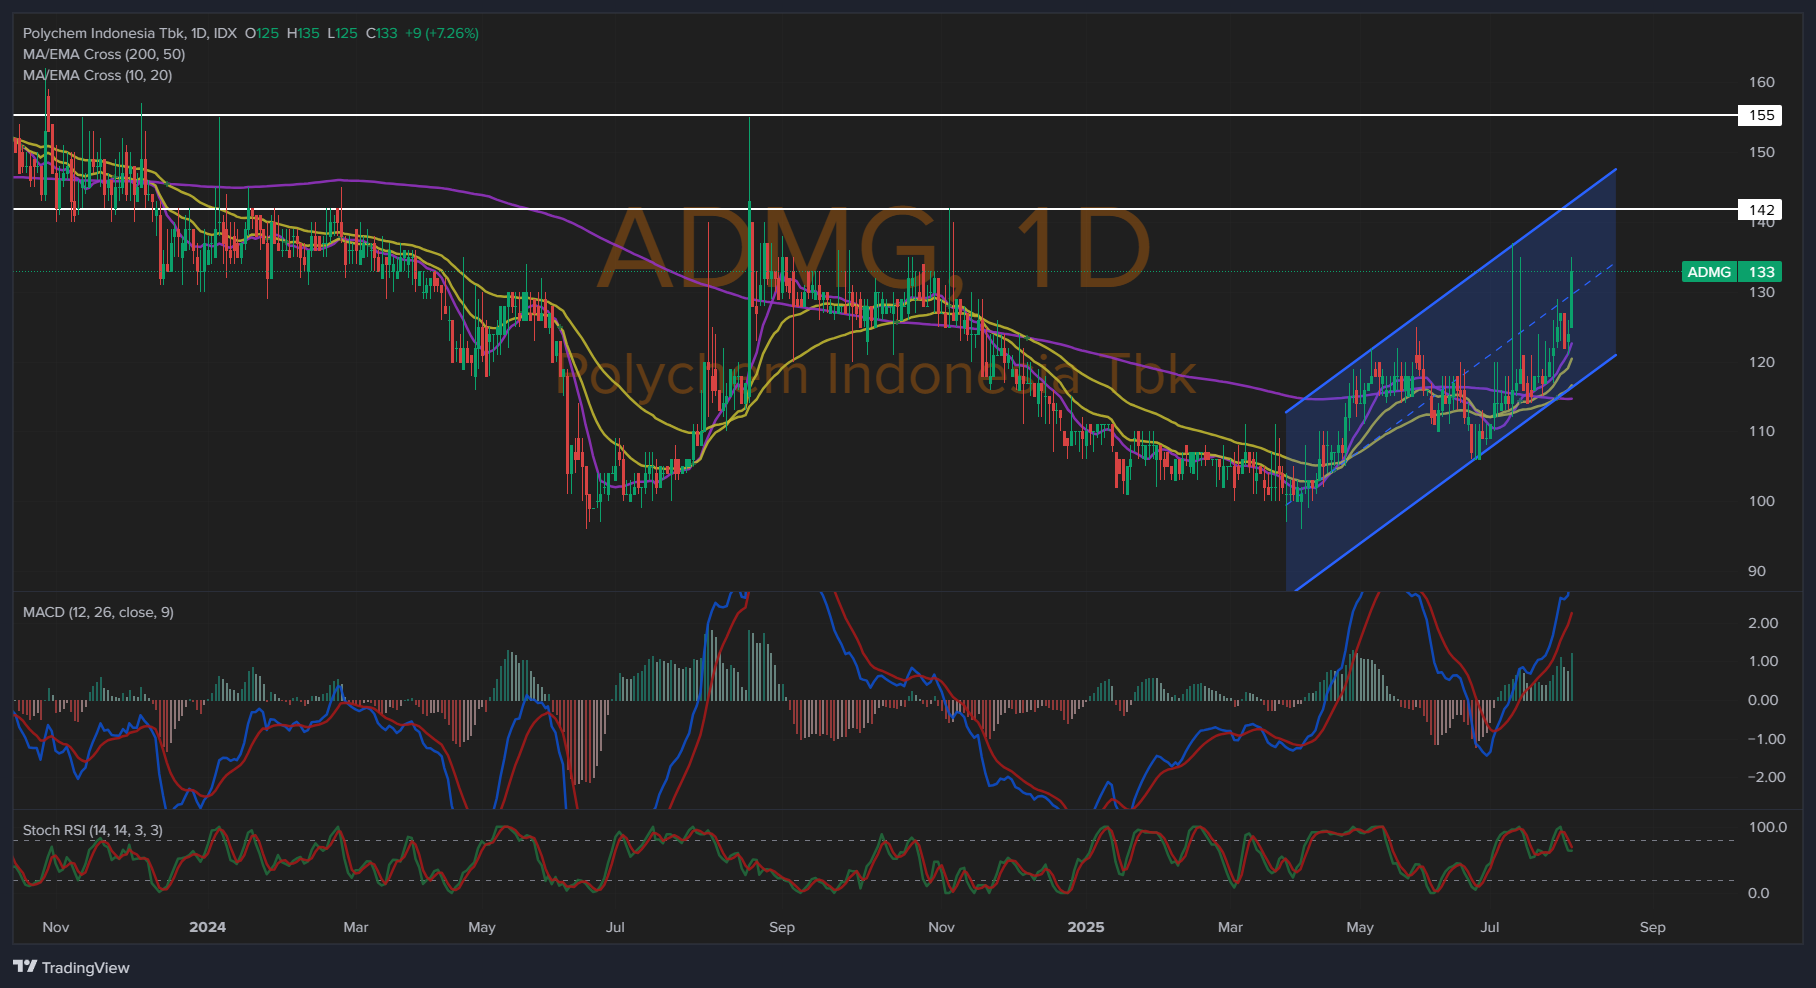
Task: Click the 1.00 MACD axis label
Action: tap(1763, 661)
